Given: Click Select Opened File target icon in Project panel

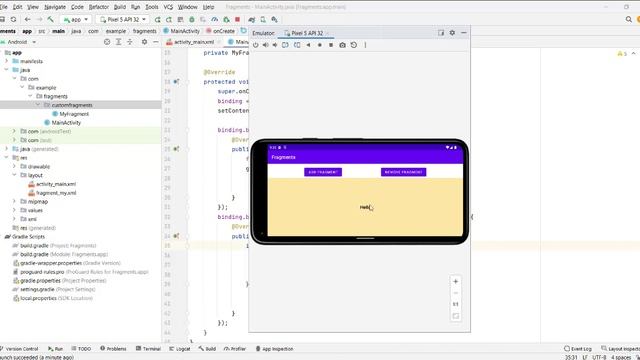Looking at the screenshot, I should tap(107, 42).
